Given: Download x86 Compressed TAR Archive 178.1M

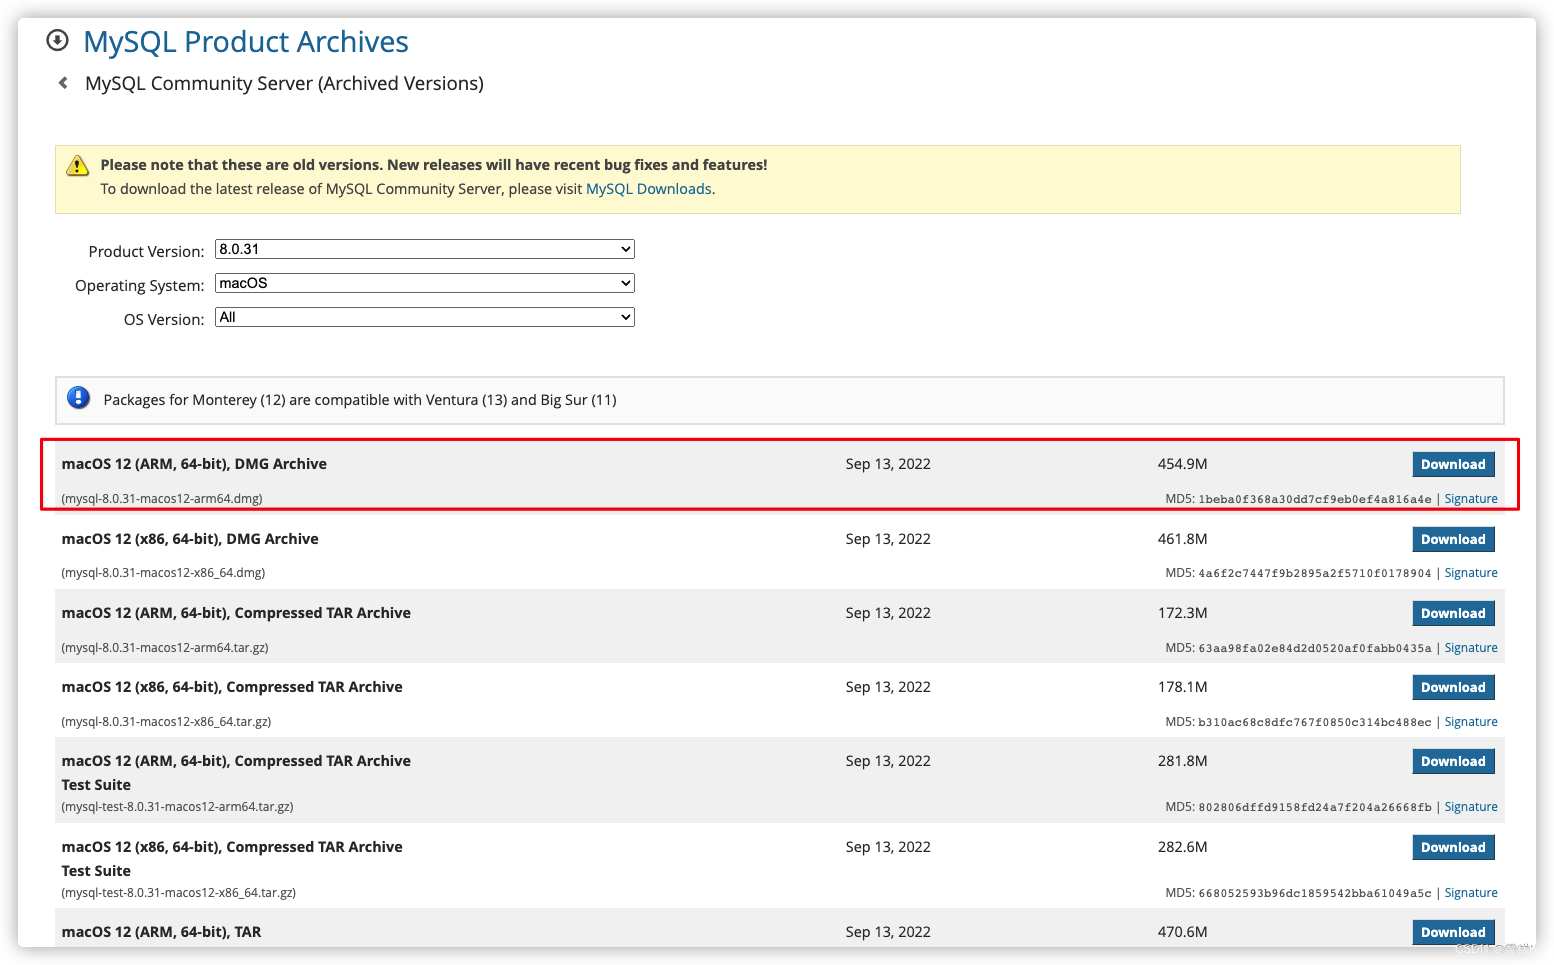Looking at the screenshot, I should 1453,687.
